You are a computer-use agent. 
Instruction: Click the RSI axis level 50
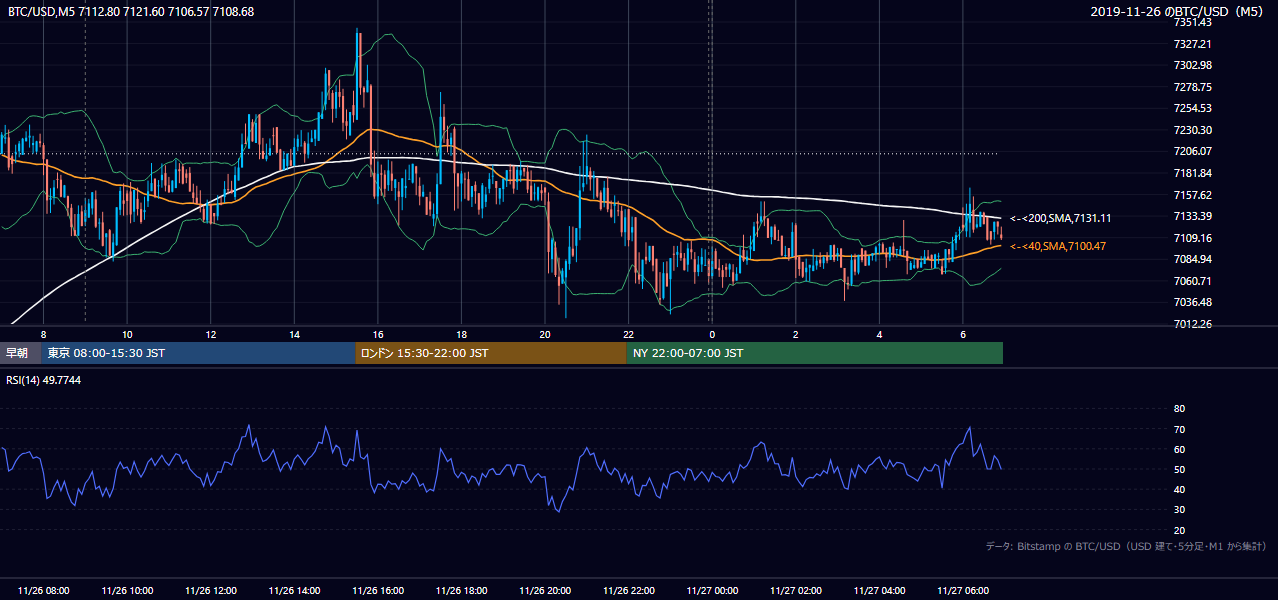click(x=1179, y=469)
